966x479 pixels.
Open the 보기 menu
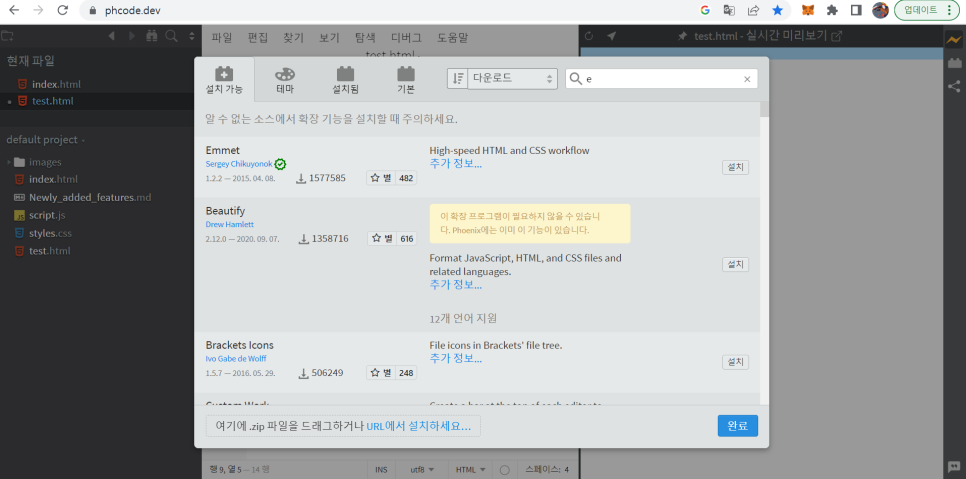[x=329, y=38]
